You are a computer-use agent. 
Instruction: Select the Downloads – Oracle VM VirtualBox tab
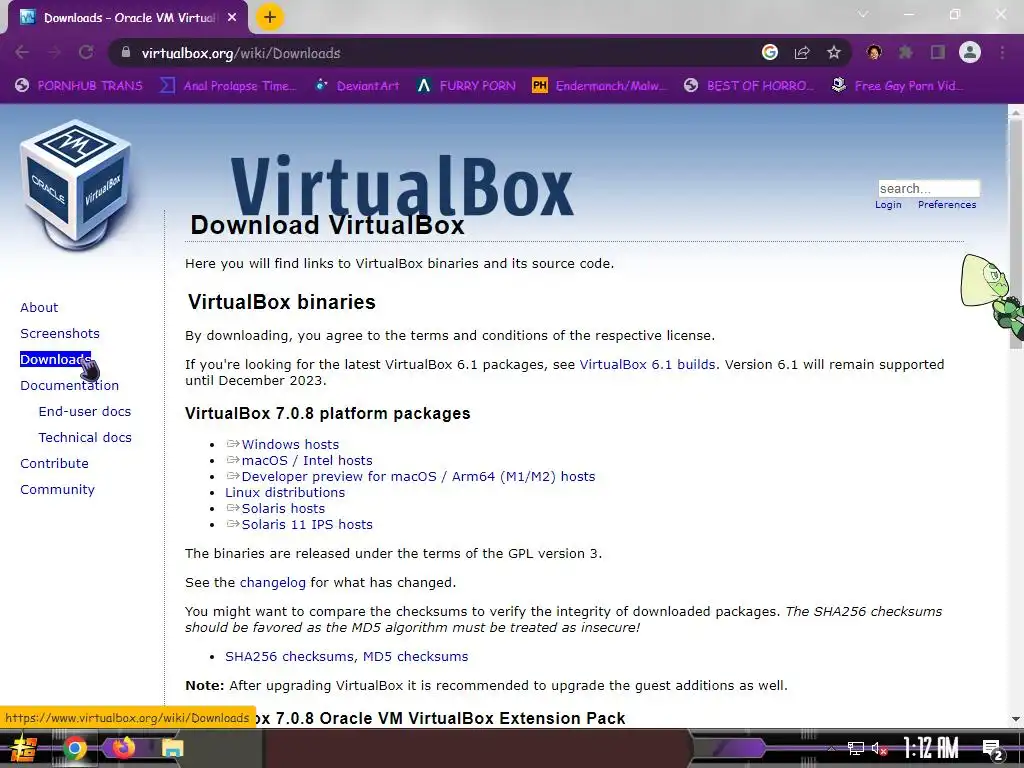click(128, 18)
